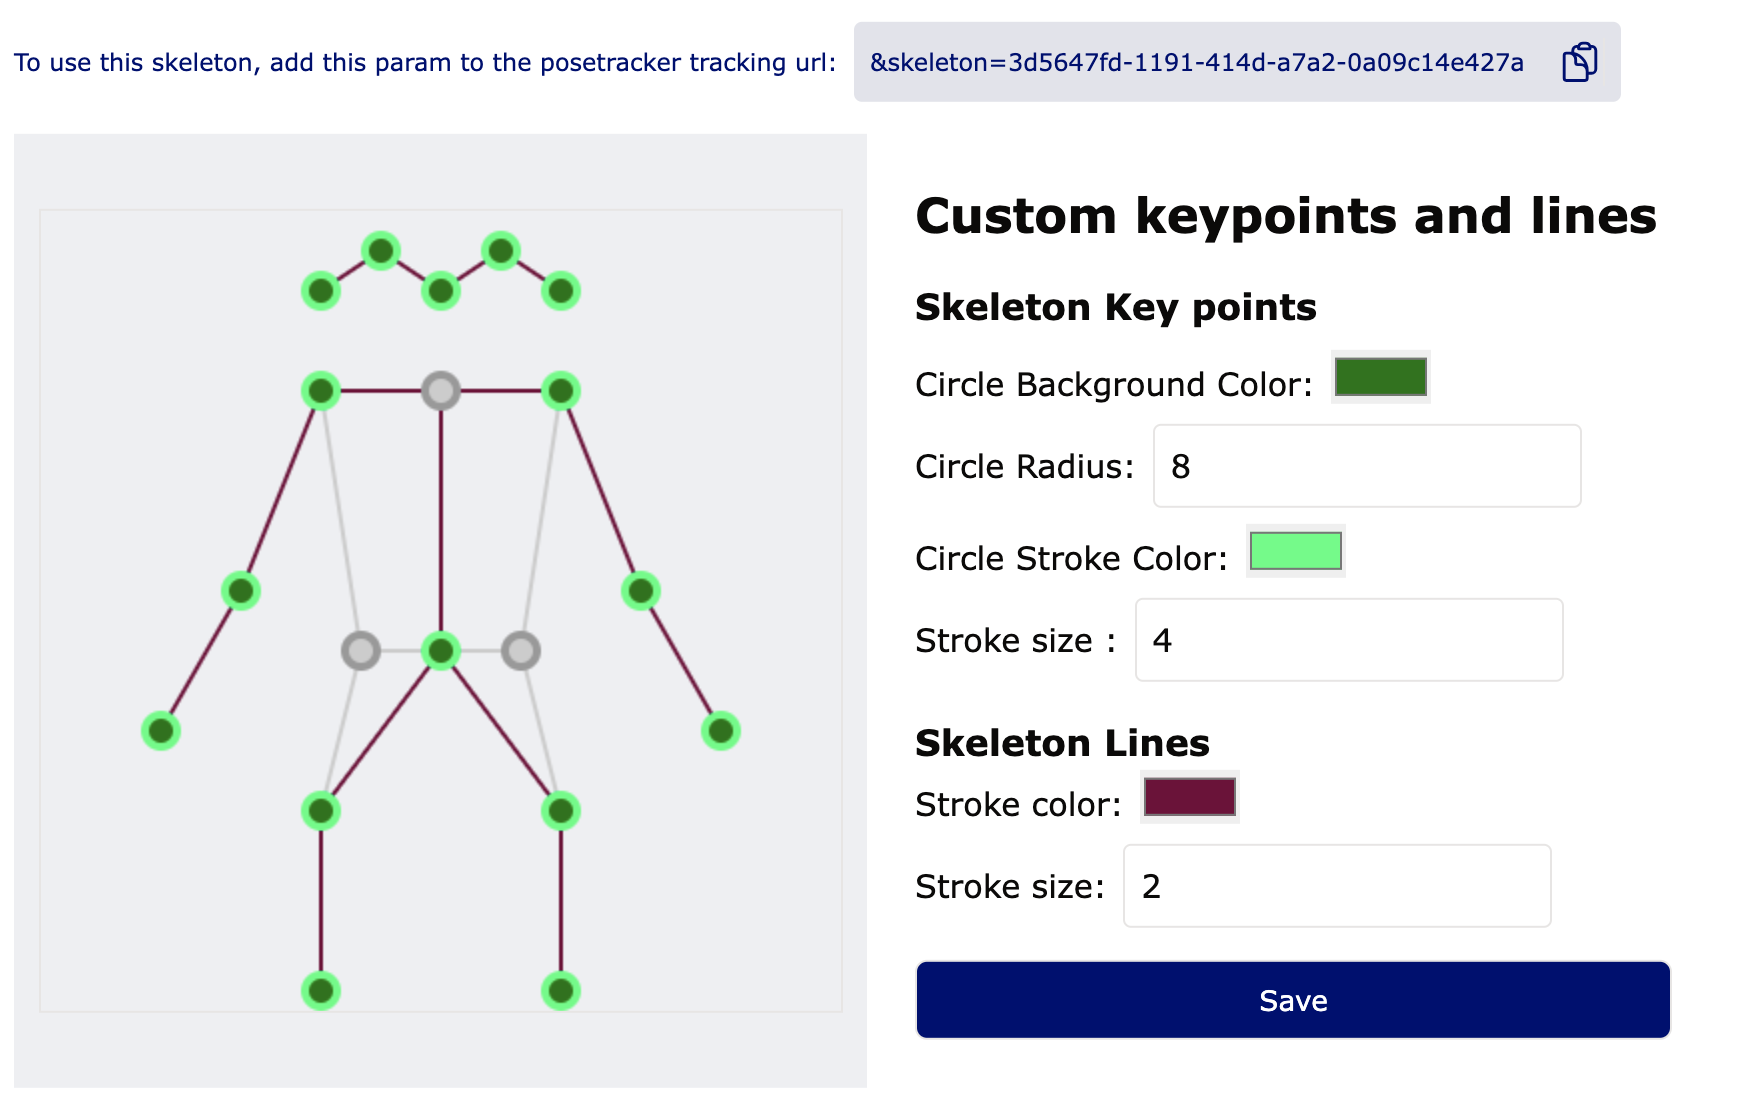The image size is (1738, 1098).
Task: Click the bottom-right ankle keypoint
Action: point(561,991)
